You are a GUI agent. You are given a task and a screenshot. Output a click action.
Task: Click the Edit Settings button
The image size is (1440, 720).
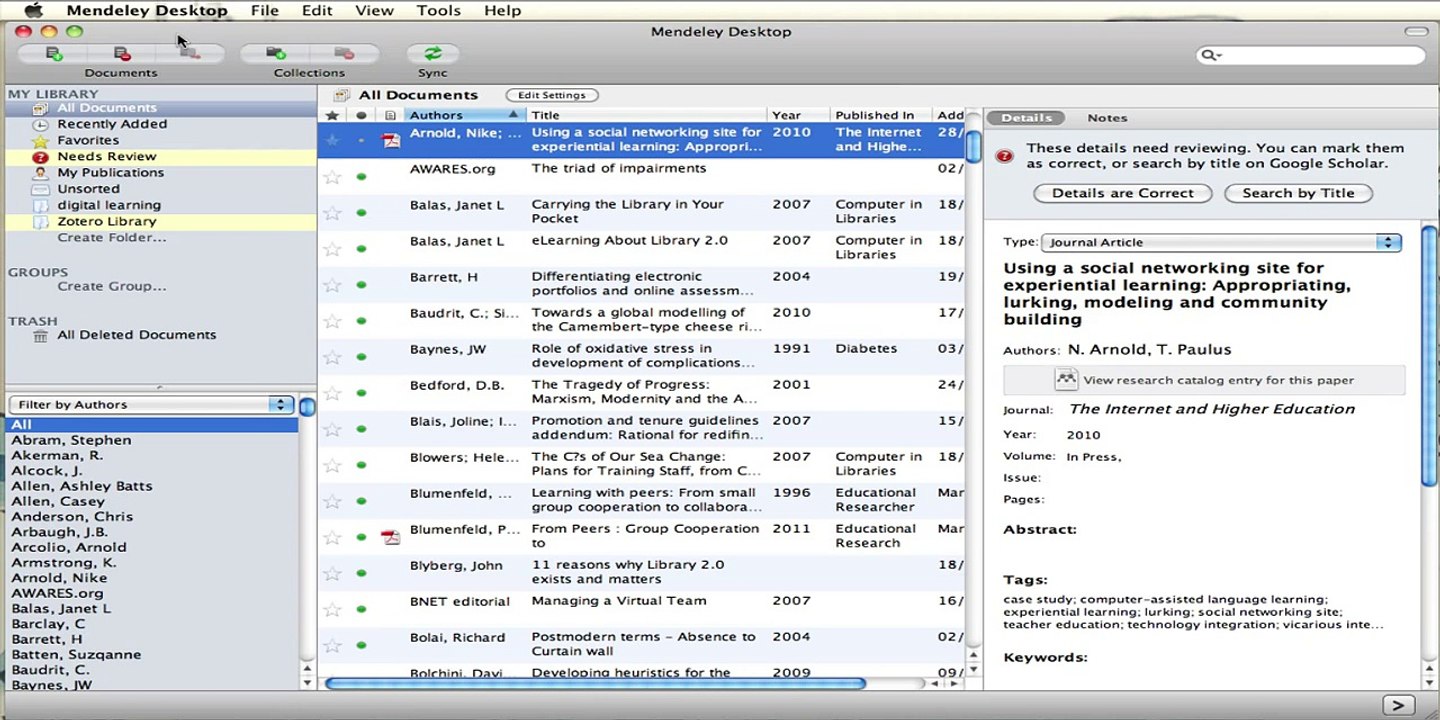click(552, 95)
